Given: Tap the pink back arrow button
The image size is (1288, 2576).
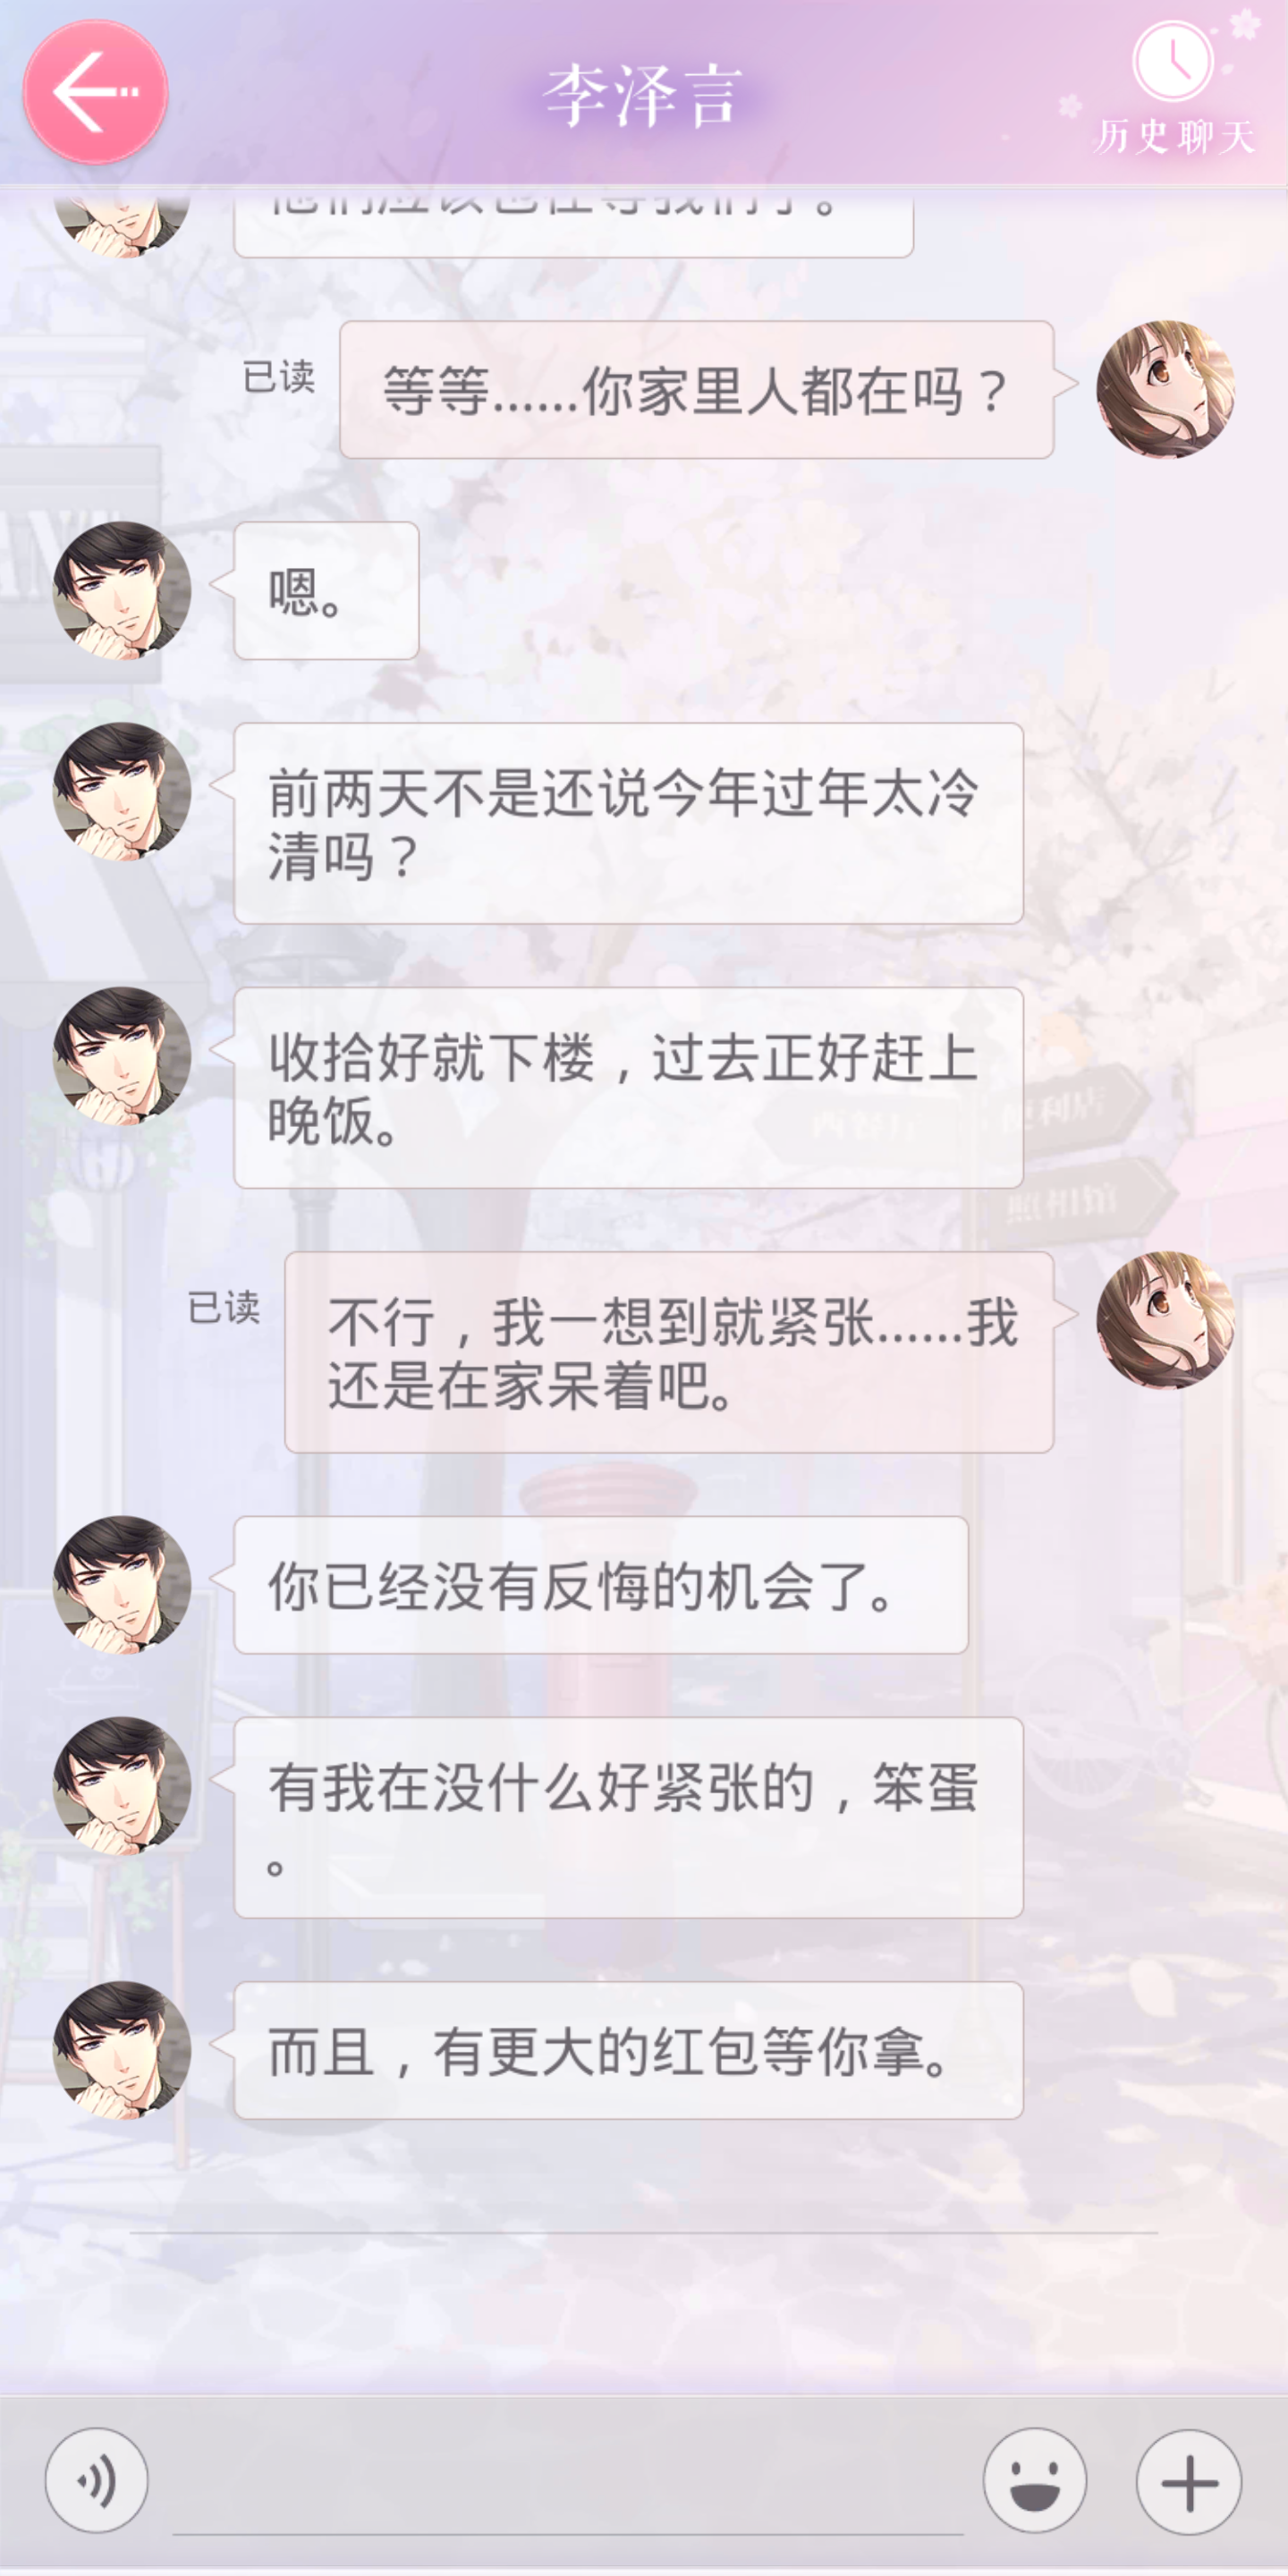Looking at the screenshot, I should tap(95, 92).
